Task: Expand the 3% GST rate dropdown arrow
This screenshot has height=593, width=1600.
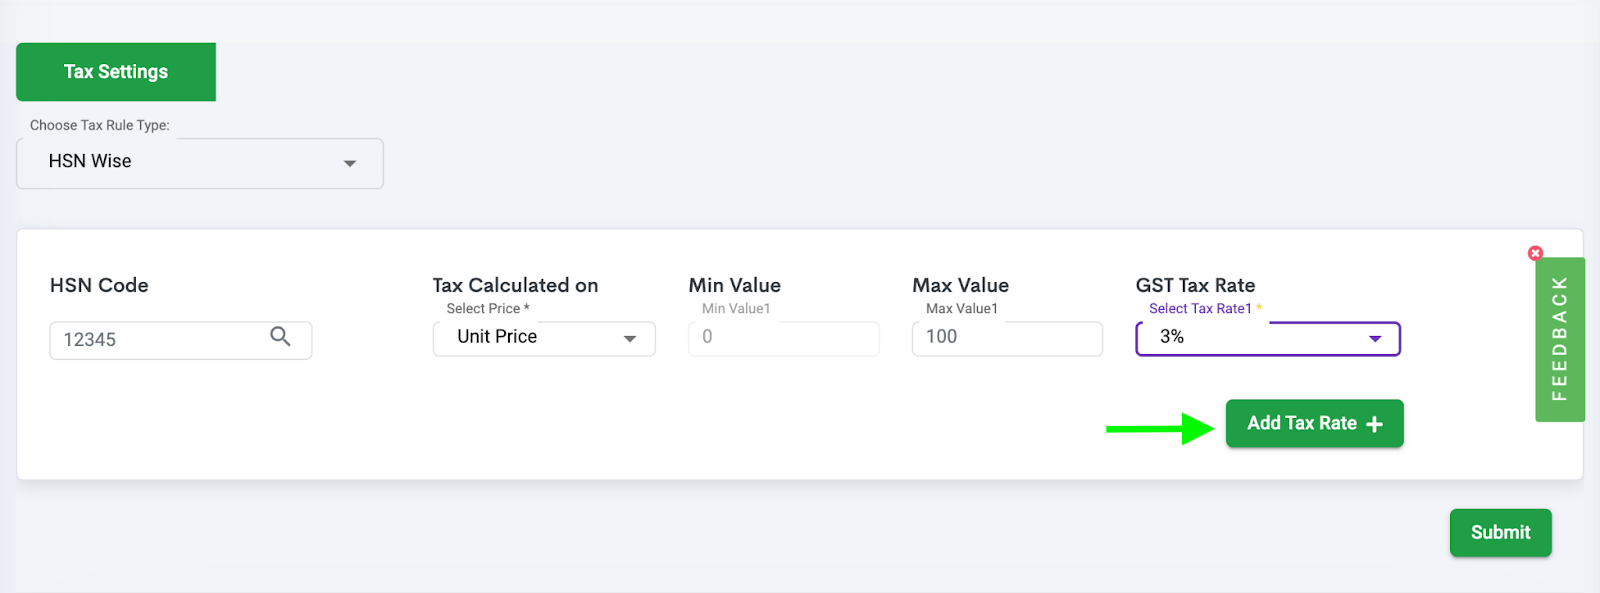Action: [x=1375, y=339]
